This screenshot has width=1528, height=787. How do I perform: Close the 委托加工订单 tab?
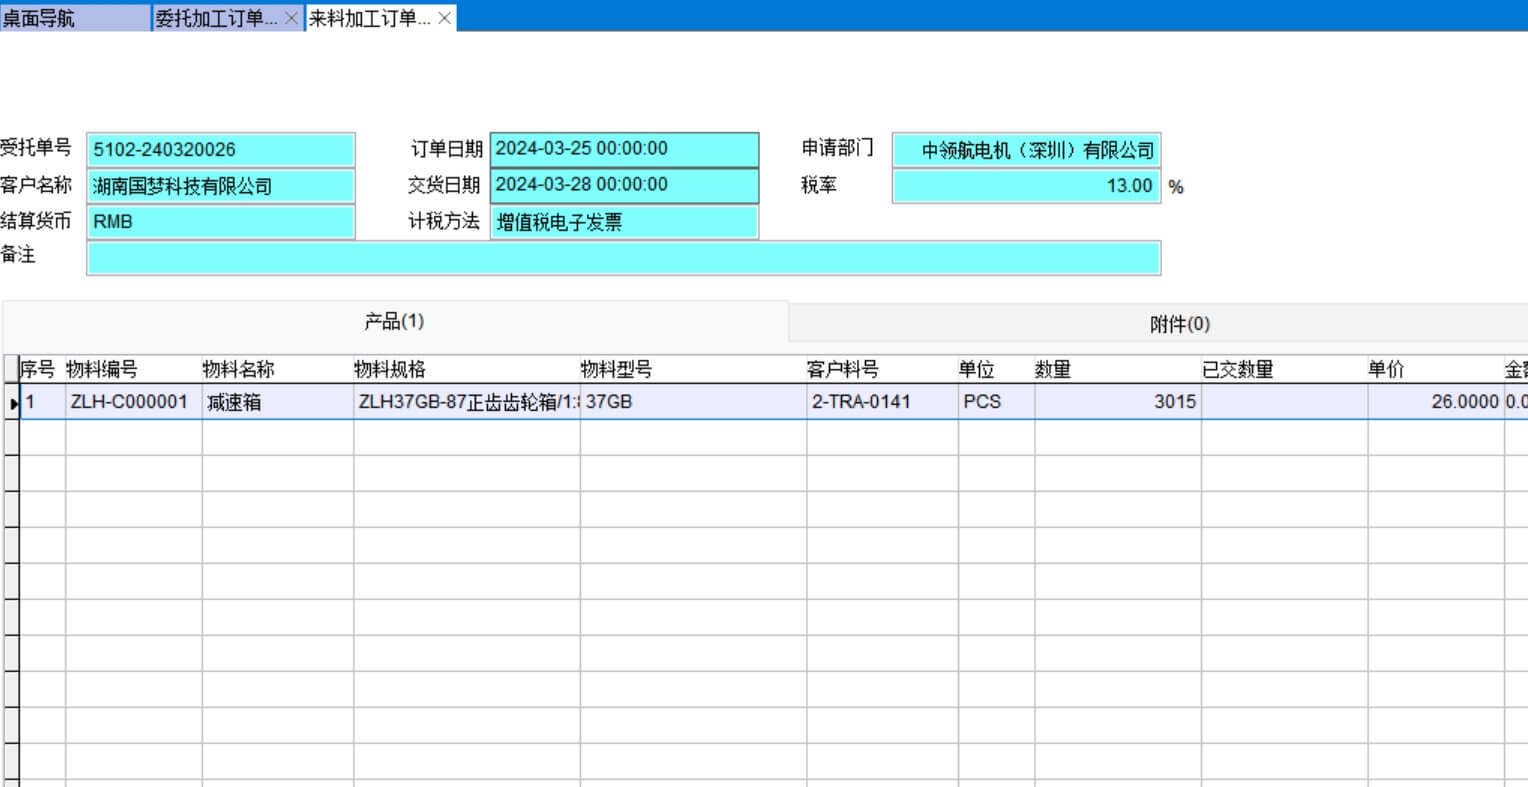[x=291, y=18]
